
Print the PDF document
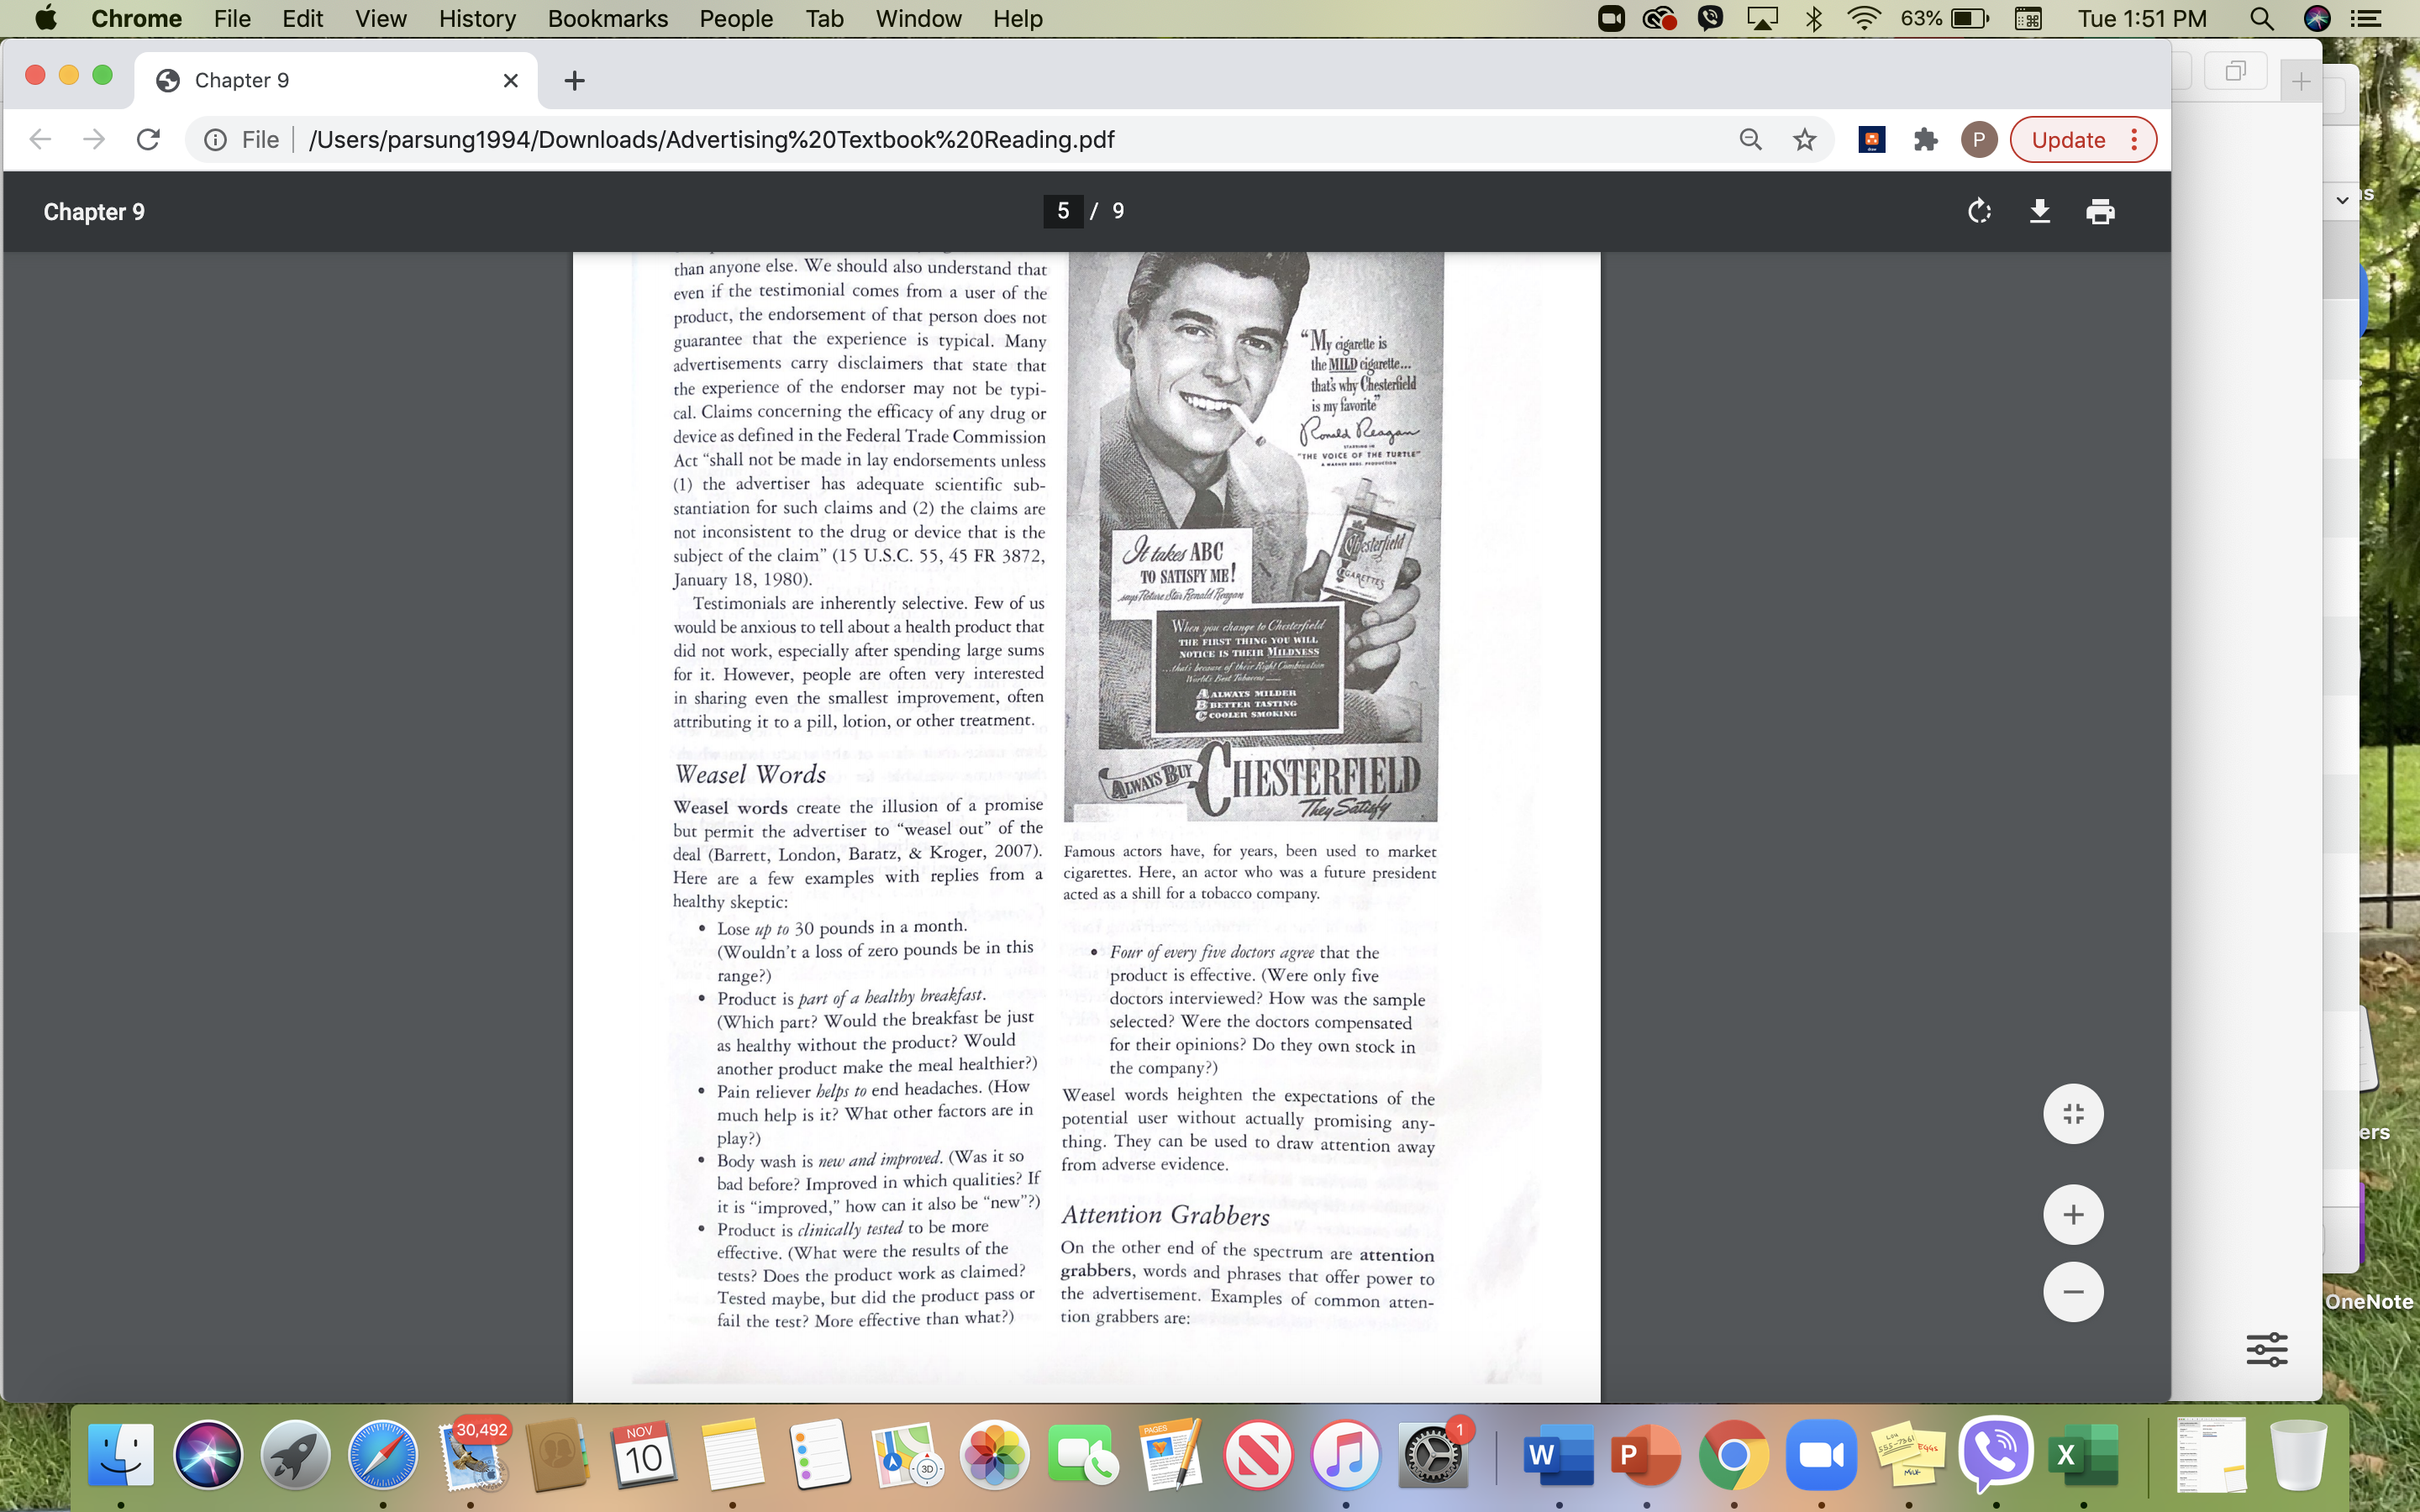pos(2100,211)
